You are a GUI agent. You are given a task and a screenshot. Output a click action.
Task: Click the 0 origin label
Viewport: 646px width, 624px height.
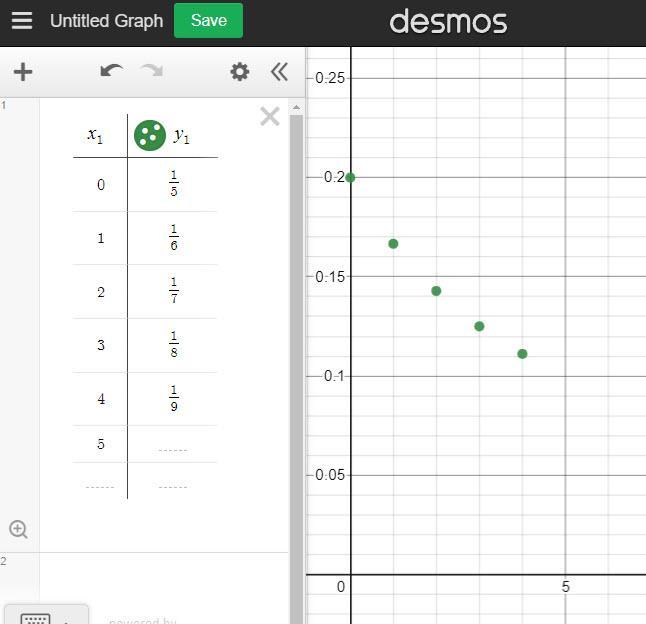341,587
